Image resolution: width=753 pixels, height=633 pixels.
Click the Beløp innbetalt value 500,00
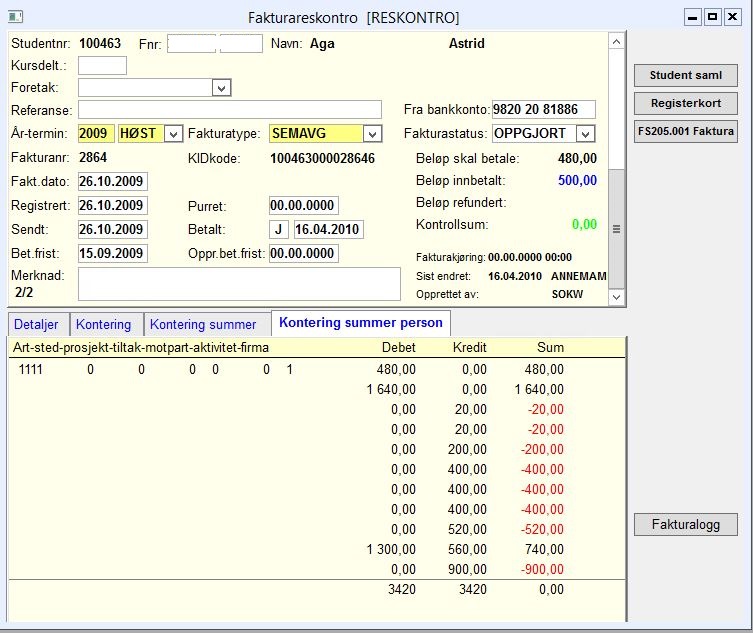pyautogui.click(x=577, y=181)
